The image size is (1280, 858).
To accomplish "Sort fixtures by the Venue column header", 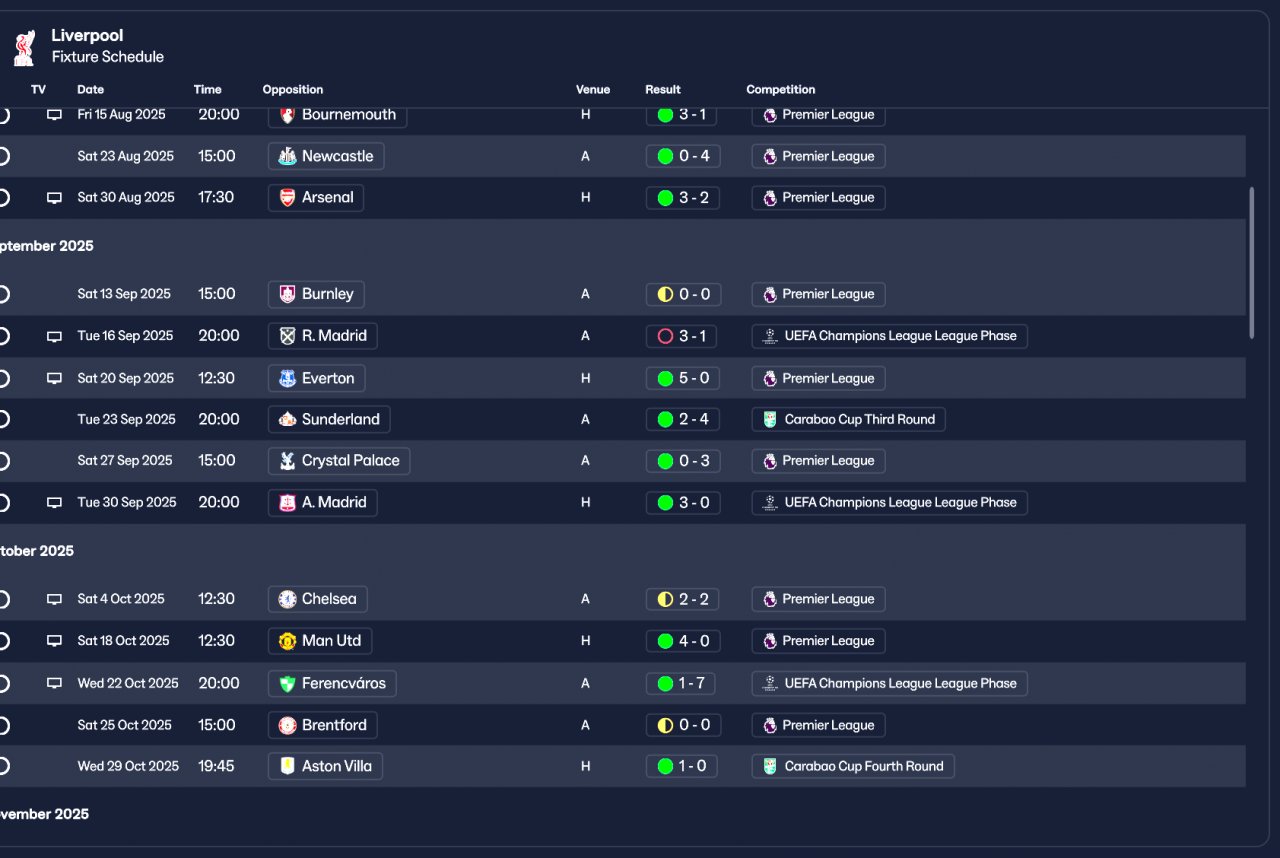I will pyautogui.click(x=593, y=90).
